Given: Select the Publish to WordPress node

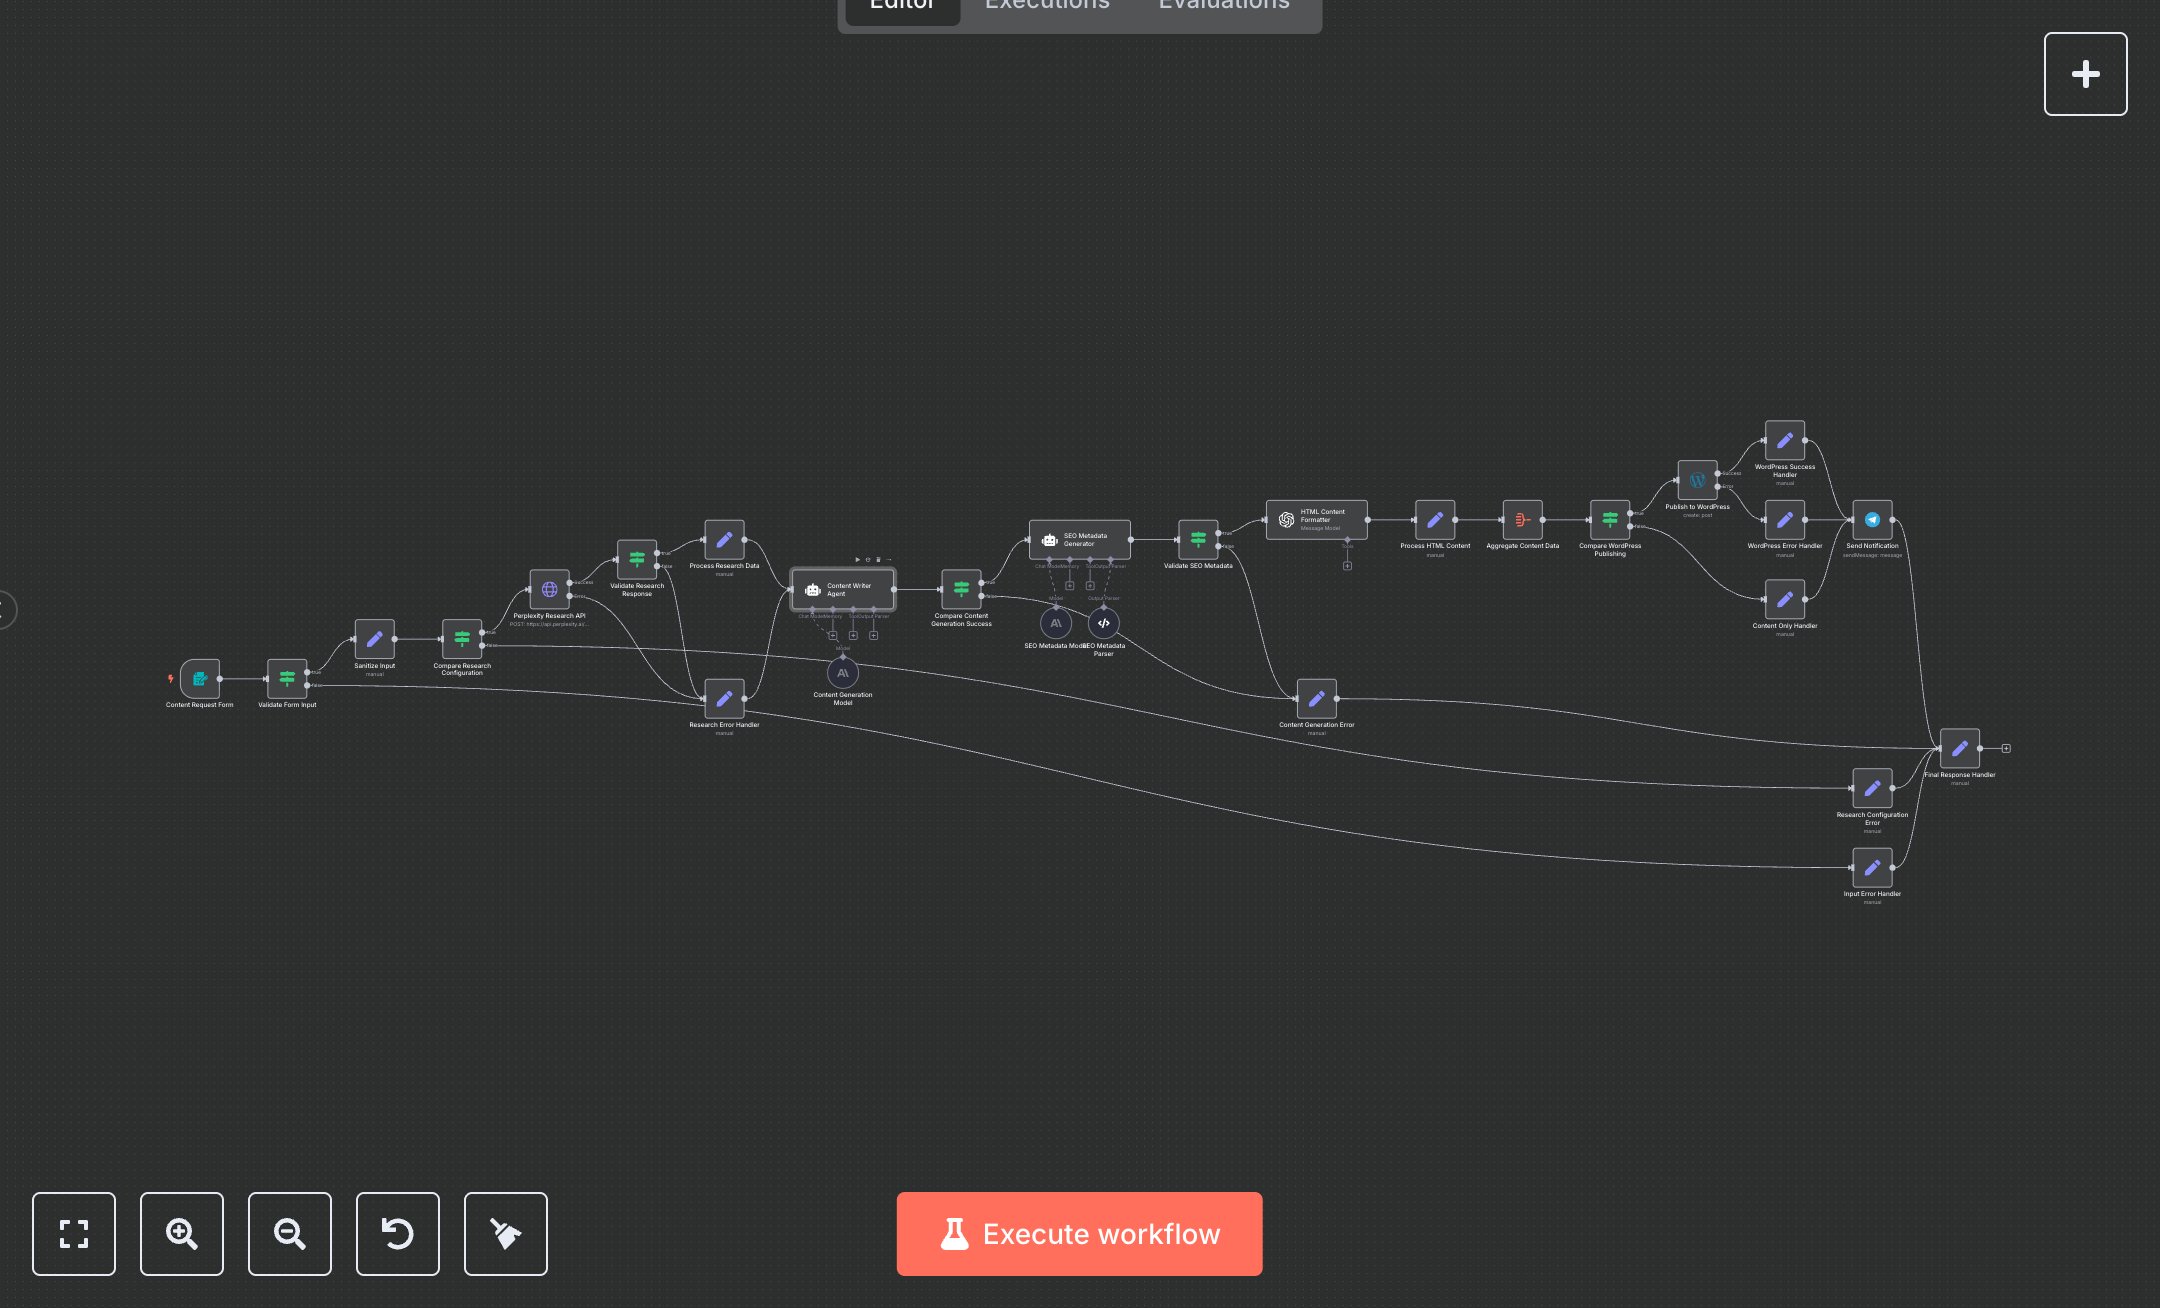Looking at the screenshot, I should click(1697, 480).
